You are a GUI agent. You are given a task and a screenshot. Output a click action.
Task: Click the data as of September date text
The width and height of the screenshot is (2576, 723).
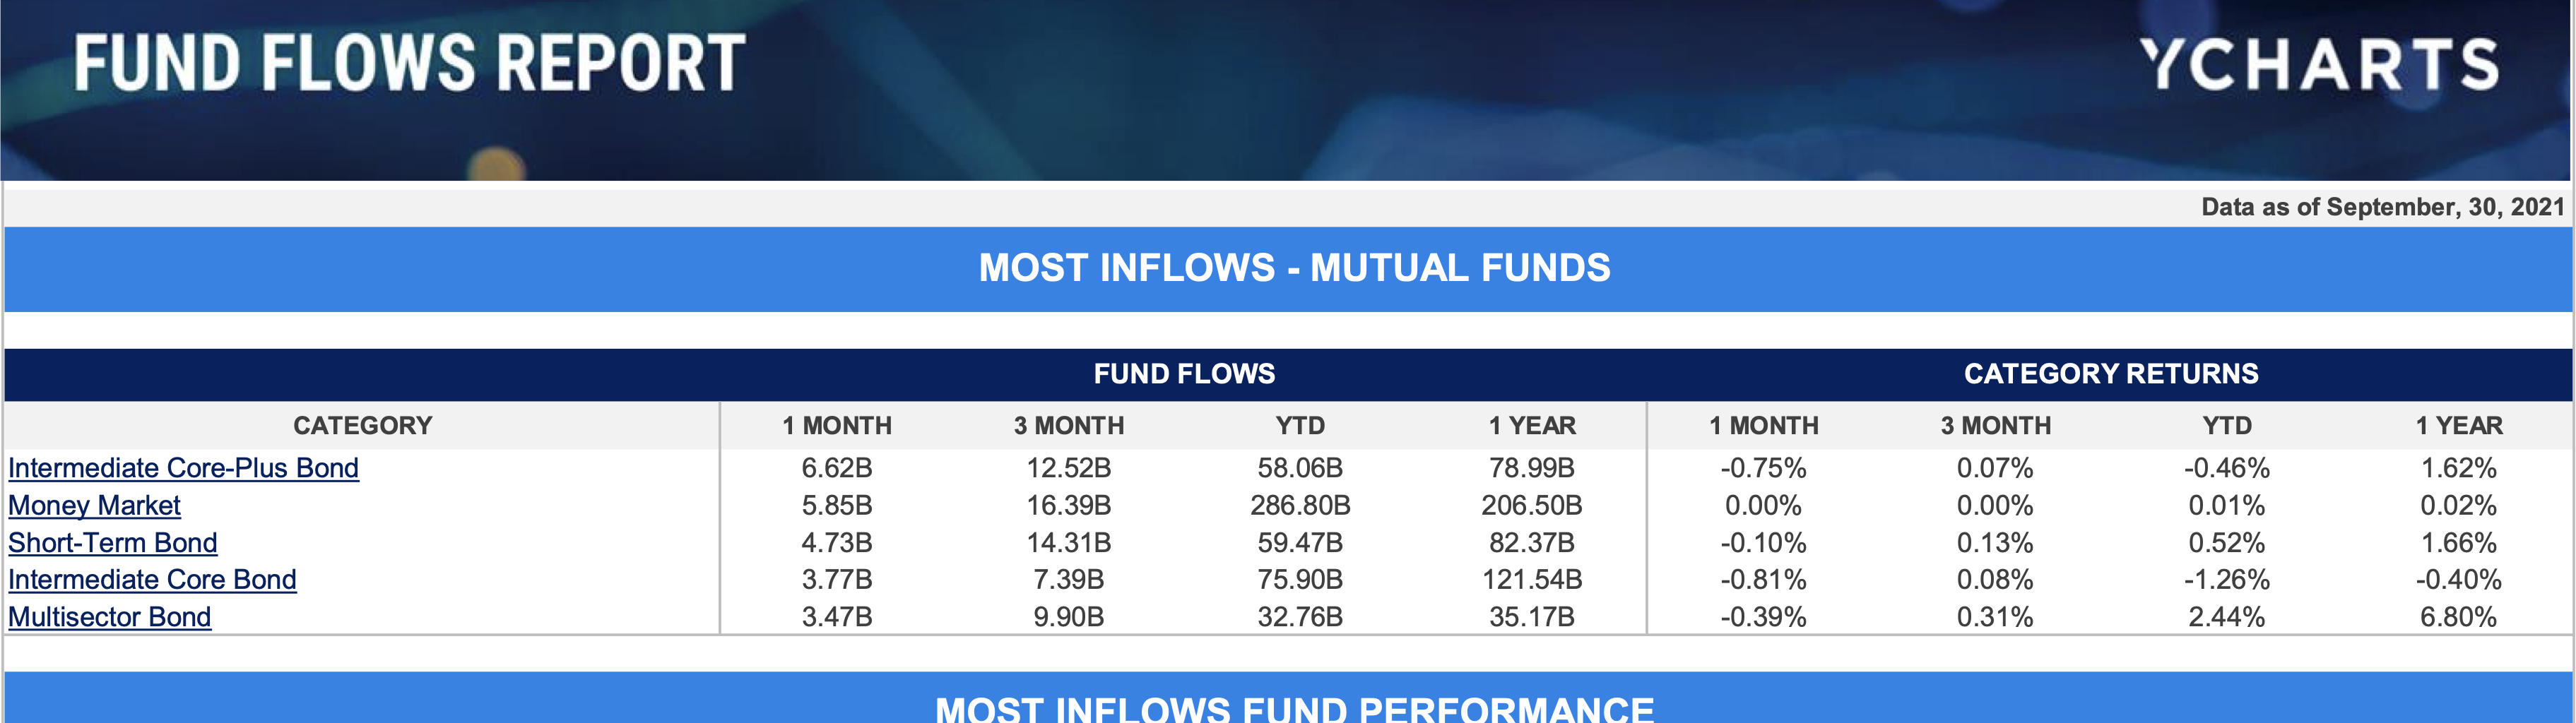[2382, 207]
